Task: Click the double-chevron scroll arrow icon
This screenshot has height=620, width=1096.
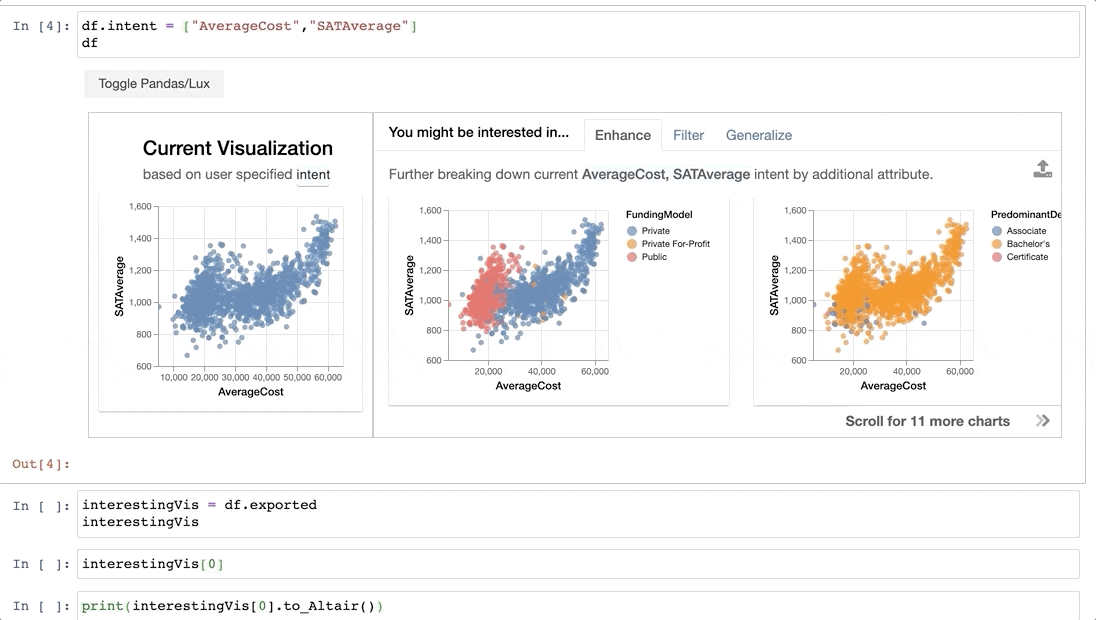Action: pos(1043,421)
